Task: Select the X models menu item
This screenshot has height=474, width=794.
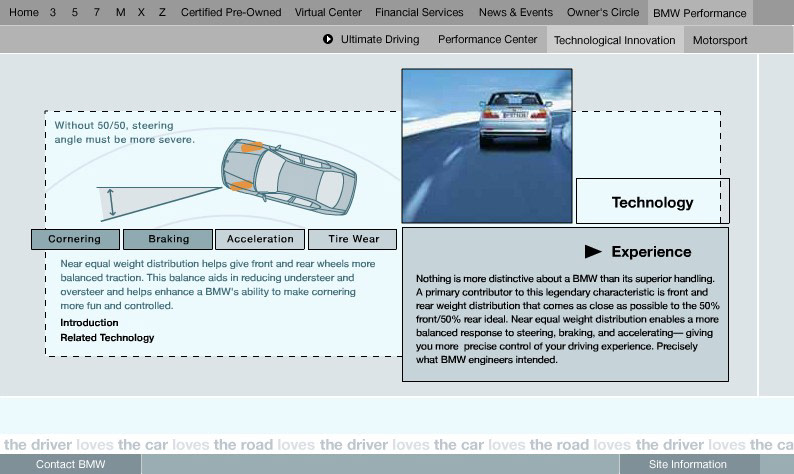Action: 141,12
